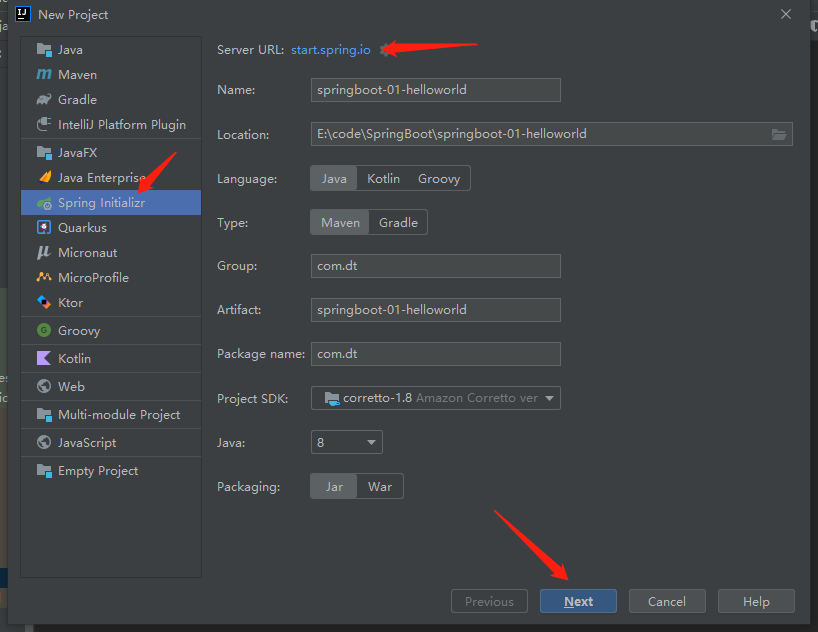Click the Java Enterprise icon
The height and width of the screenshot is (632, 818).
point(44,177)
